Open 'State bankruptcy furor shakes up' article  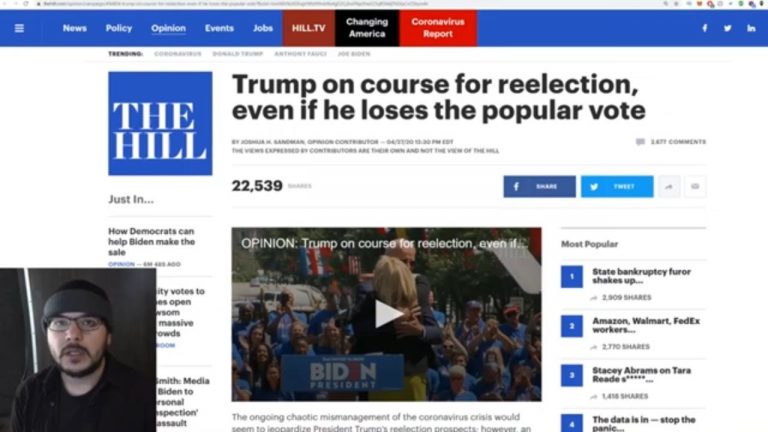click(x=641, y=276)
